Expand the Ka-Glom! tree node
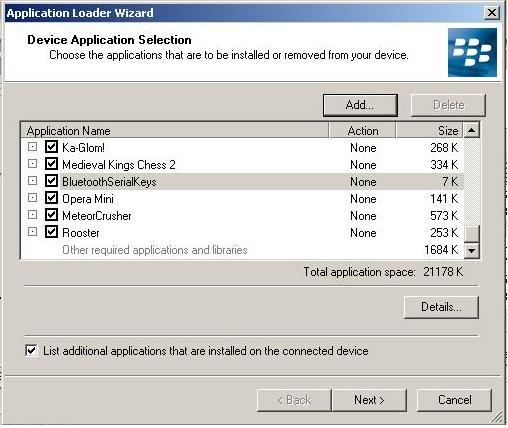 click(32, 147)
